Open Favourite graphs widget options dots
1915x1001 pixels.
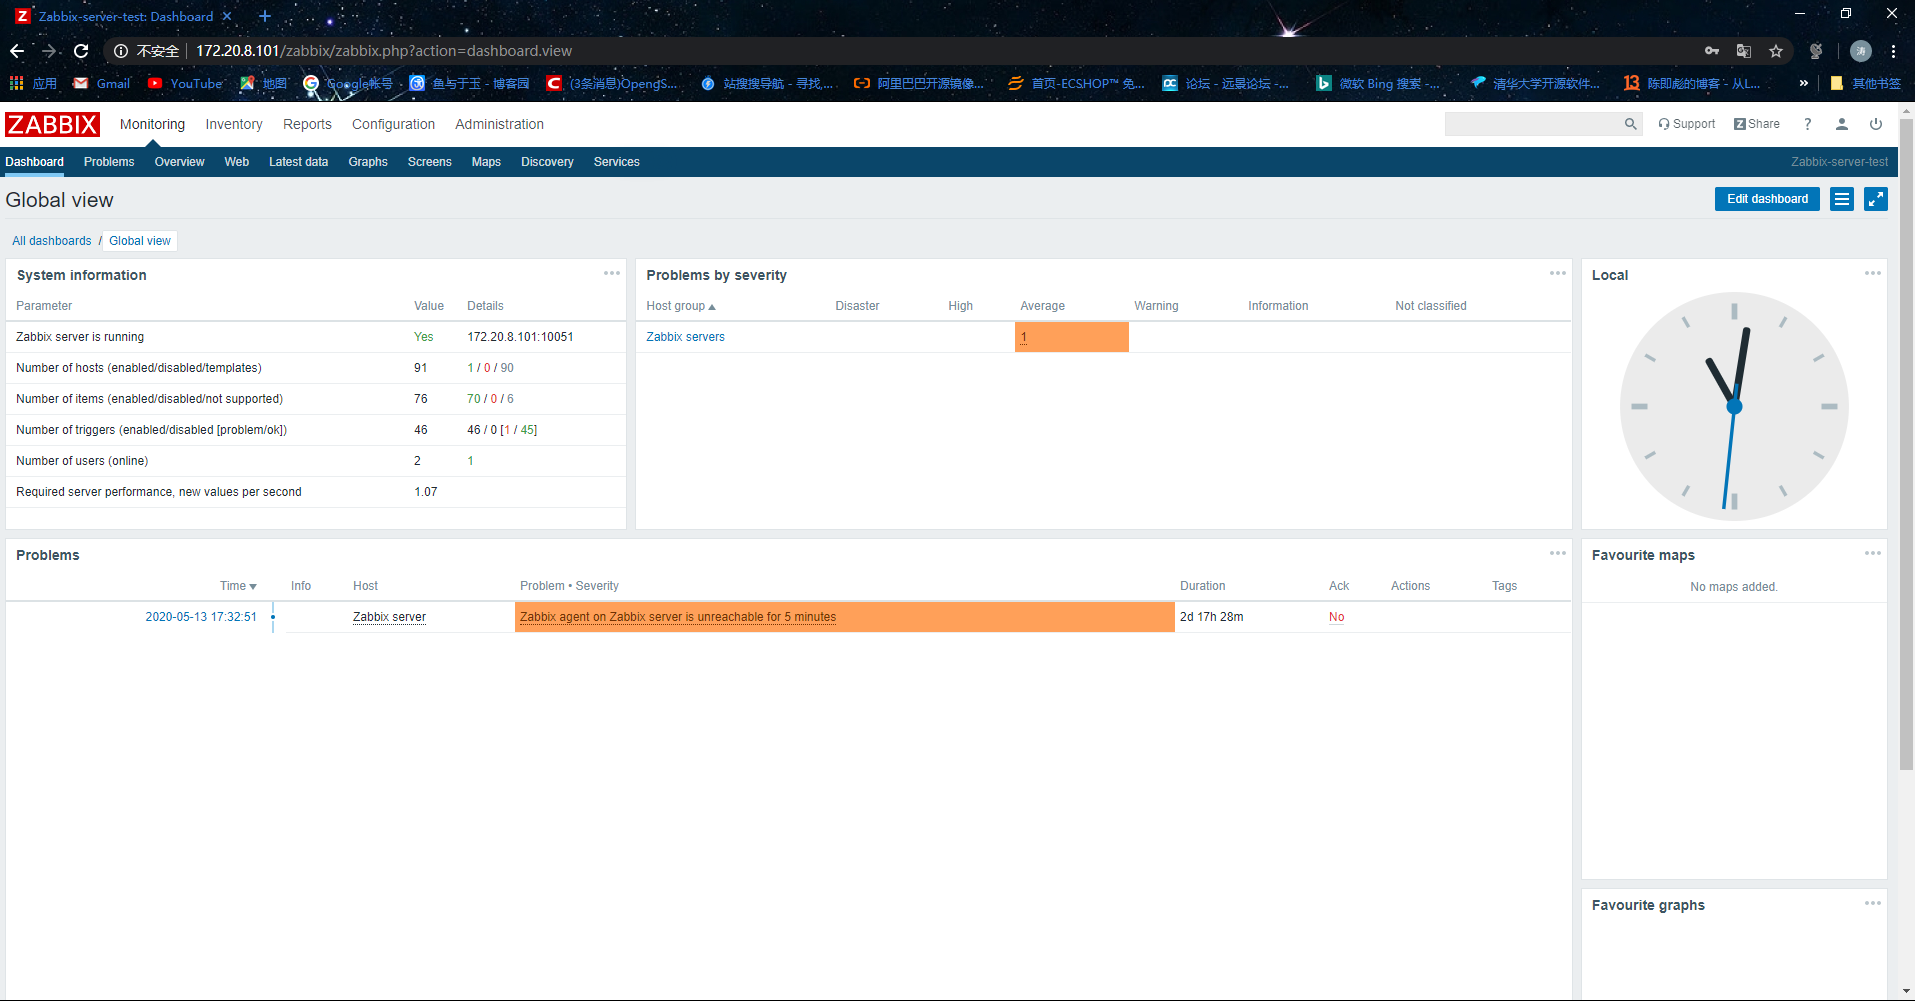(x=1873, y=903)
